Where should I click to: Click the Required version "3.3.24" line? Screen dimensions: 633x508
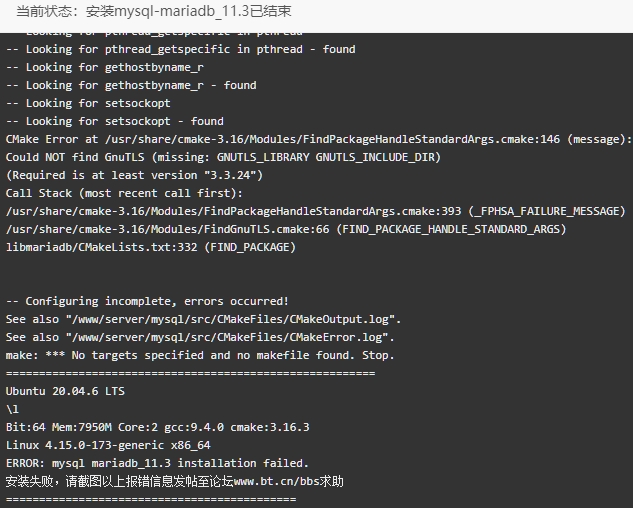click(x=134, y=175)
